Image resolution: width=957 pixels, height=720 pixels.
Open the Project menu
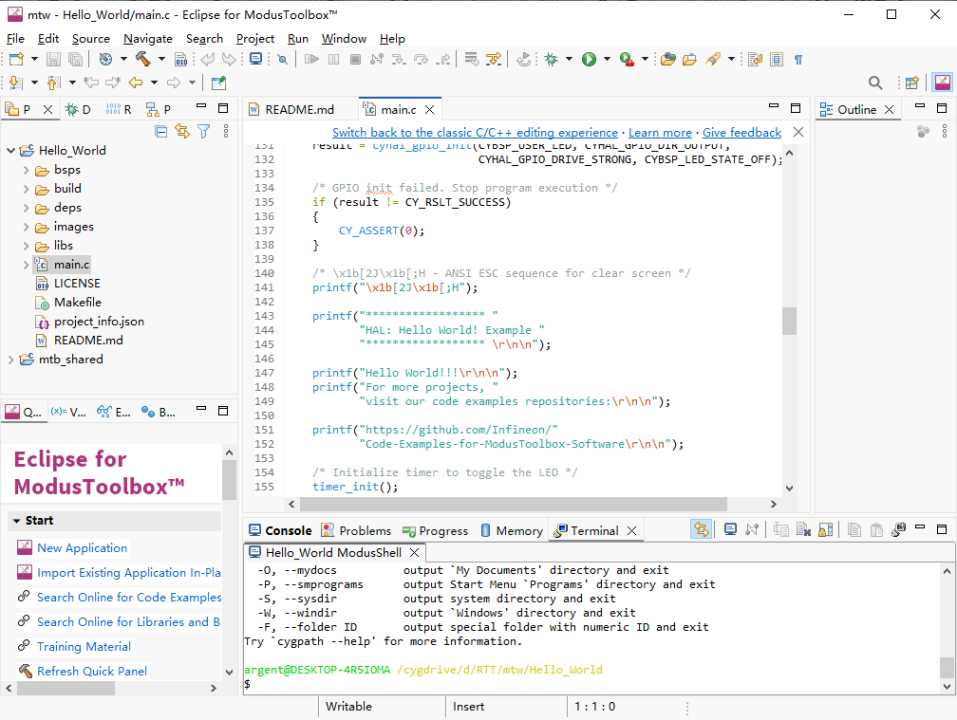click(255, 38)
